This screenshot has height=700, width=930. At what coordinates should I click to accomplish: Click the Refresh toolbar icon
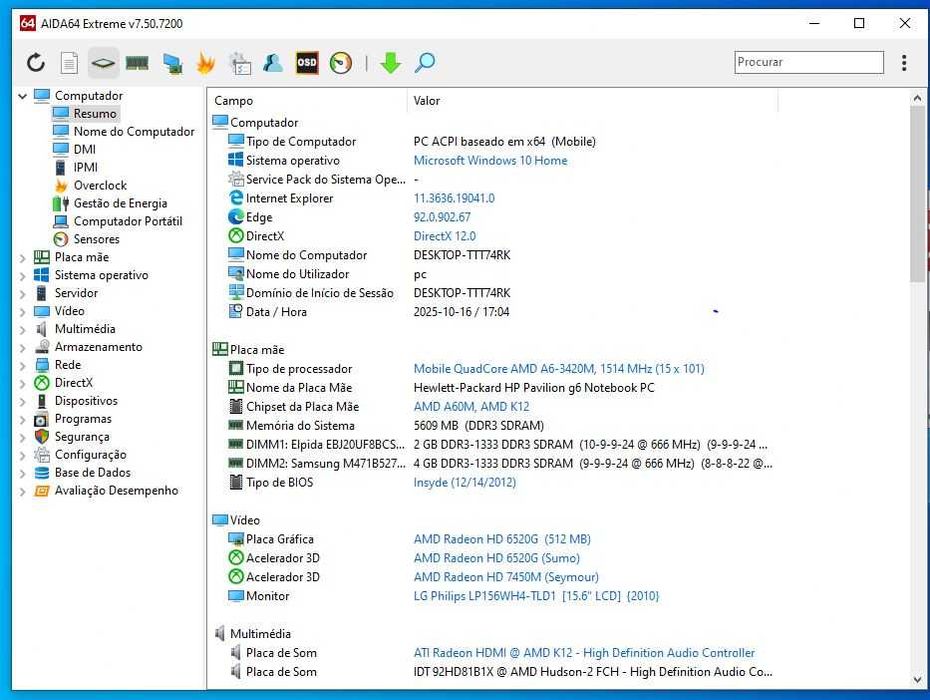tap(36, 62)
